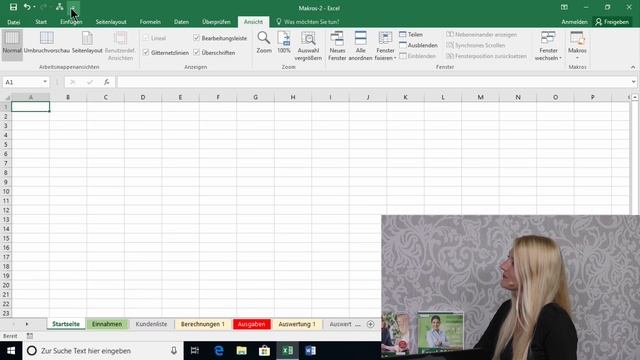Screen dimensions: 640x360
Task: Open Windows Start menu
Action: (11, 351)
